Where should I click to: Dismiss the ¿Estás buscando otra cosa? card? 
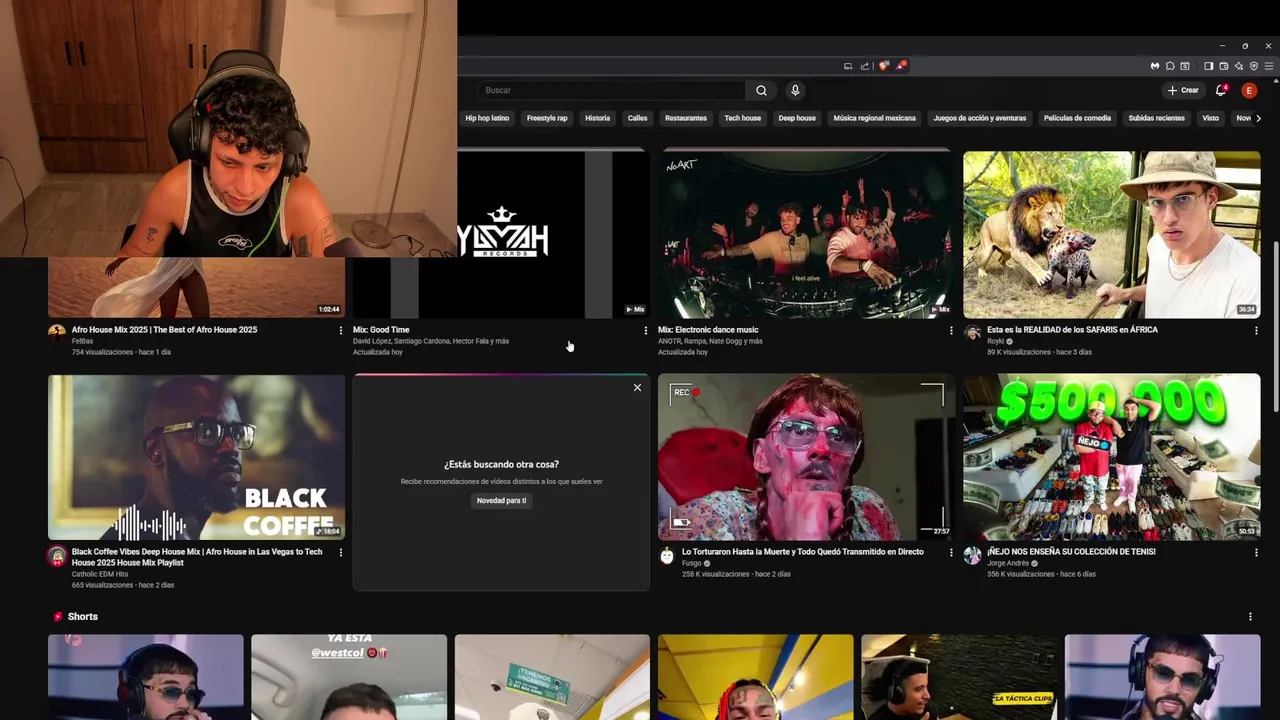637,387
